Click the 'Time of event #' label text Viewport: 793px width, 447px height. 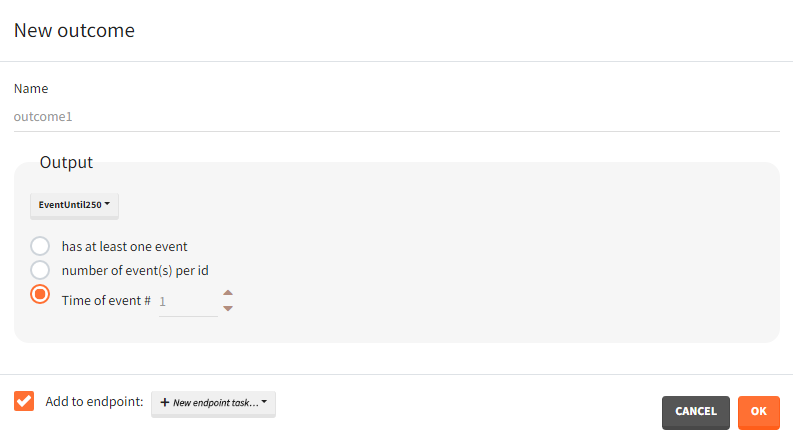coord(106,300)
